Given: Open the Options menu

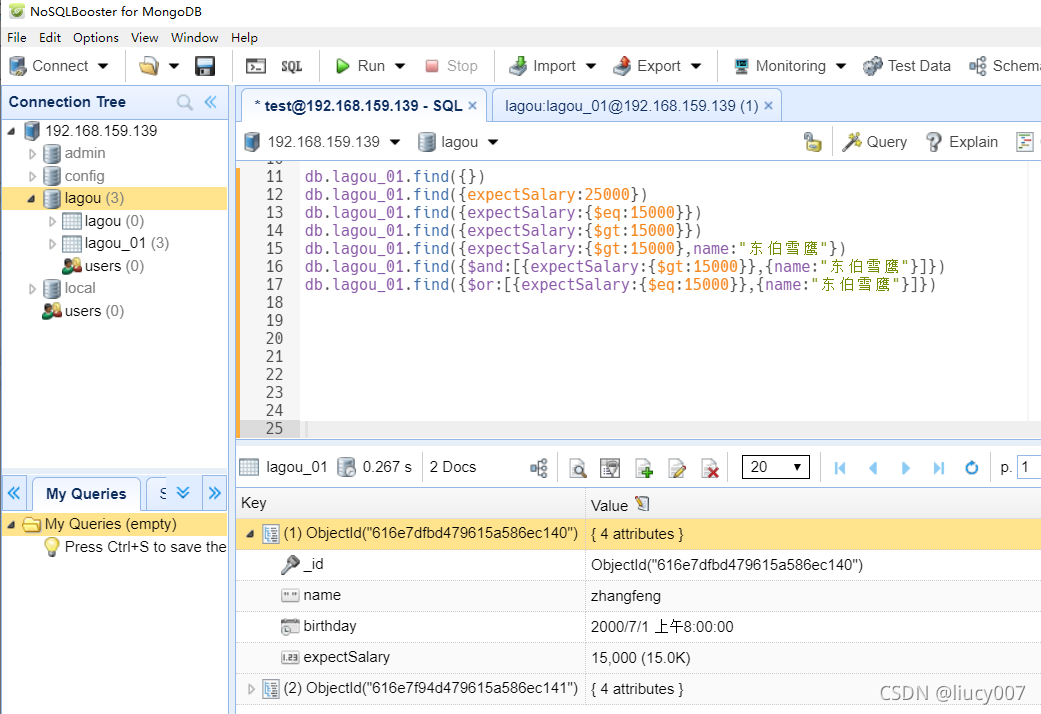Looking at the screenshot, I should point(96,37).
